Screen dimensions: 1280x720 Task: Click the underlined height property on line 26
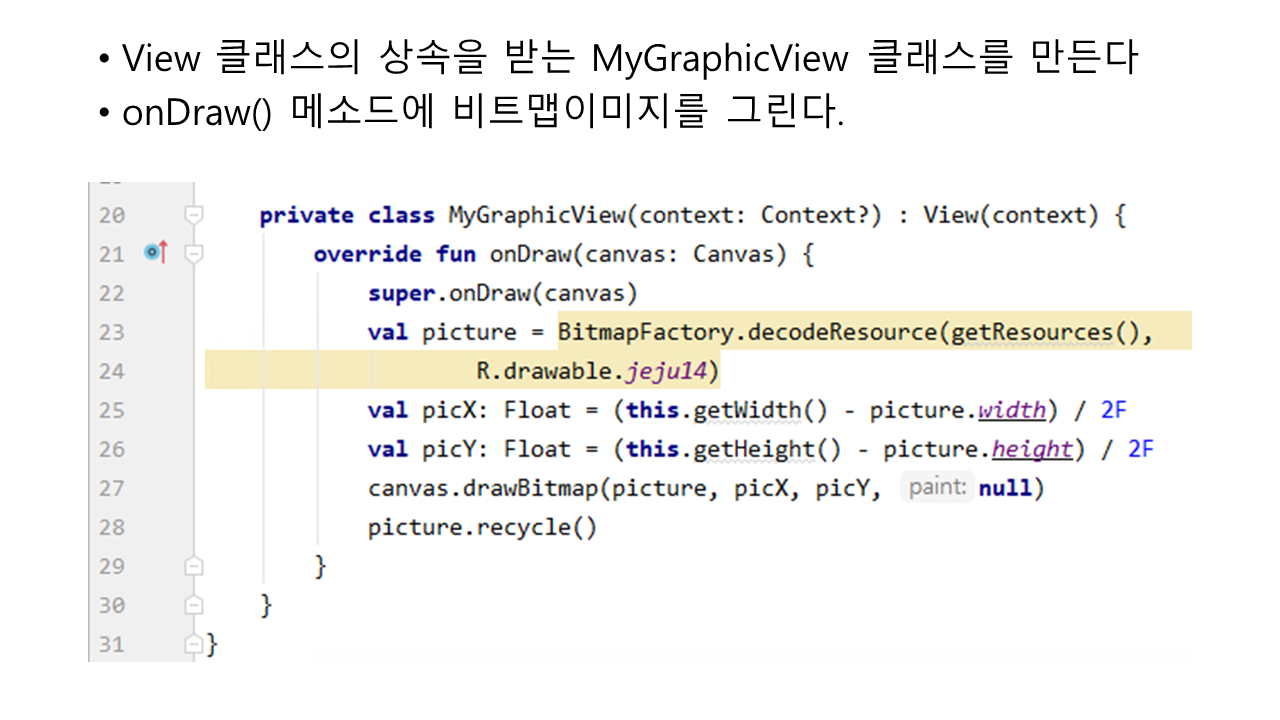click(1032, 449)
